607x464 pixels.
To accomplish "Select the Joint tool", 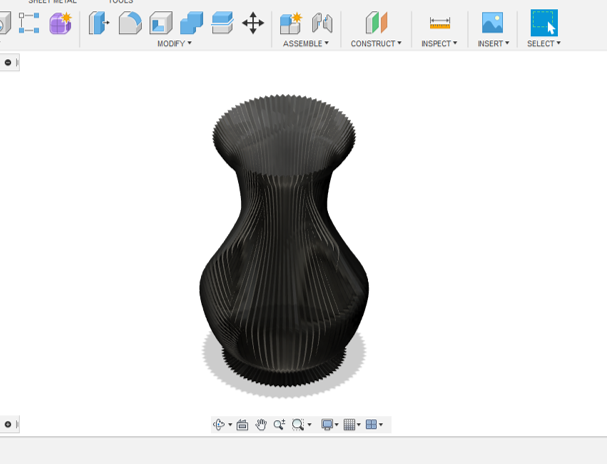I will coord(322,23).
